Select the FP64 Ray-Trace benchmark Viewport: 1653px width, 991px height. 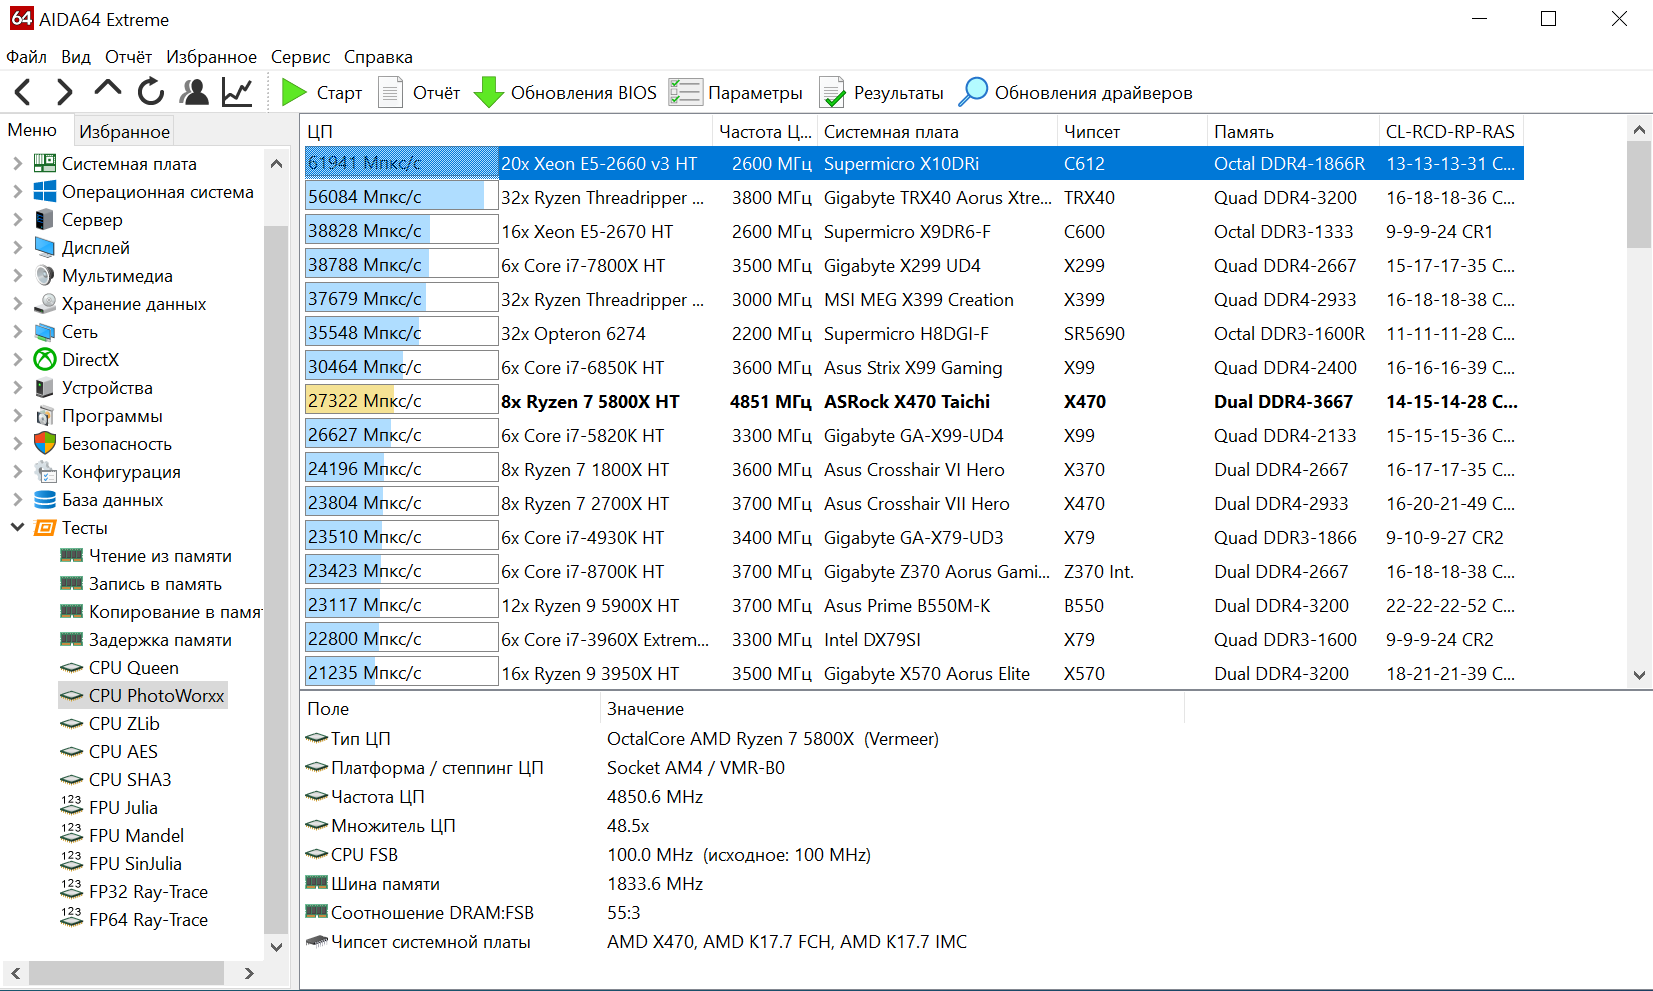pos(149,919)
